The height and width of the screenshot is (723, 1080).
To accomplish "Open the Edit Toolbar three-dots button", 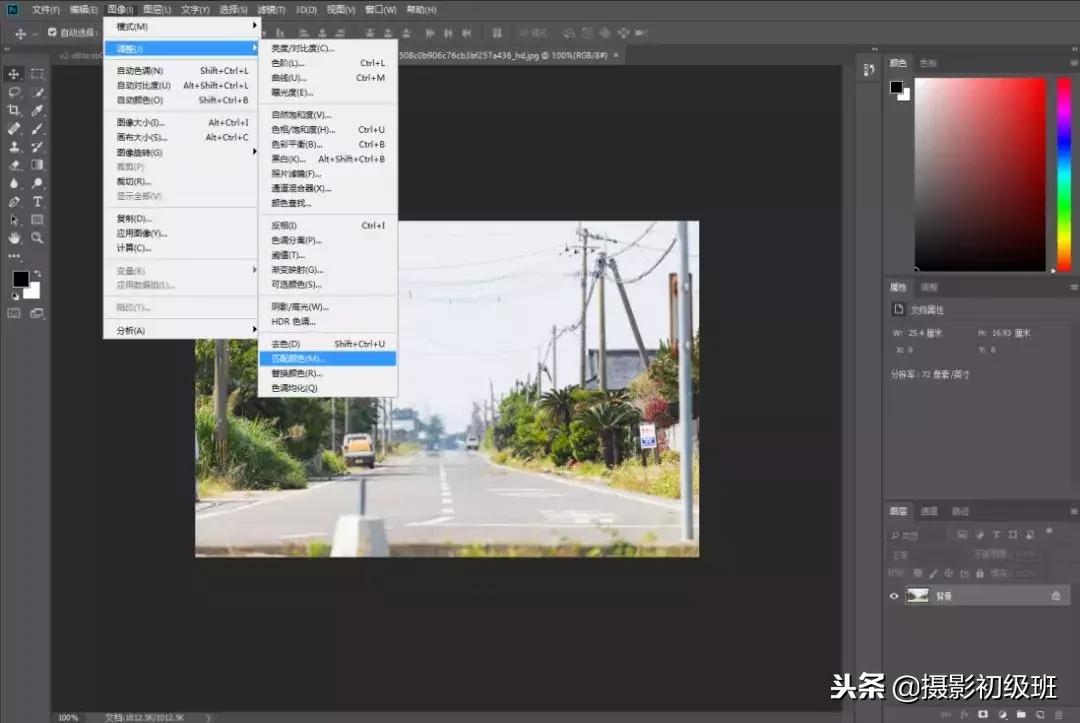I will pos(14,256).
